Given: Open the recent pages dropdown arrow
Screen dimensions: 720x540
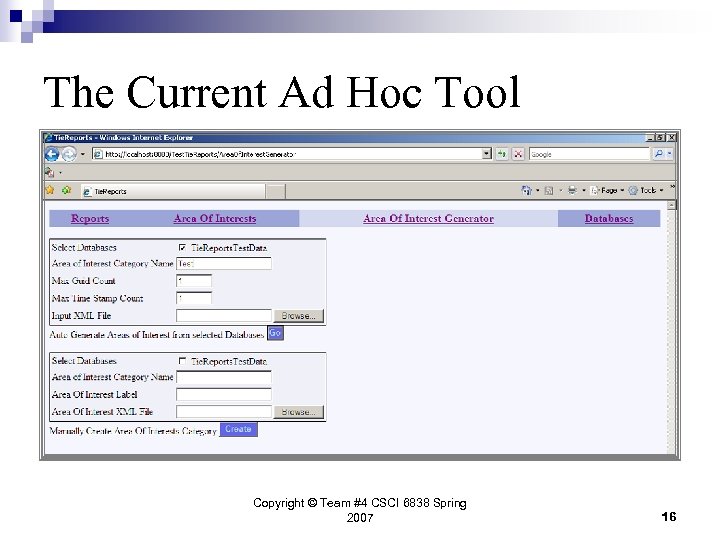Looking at the screenshot, I should click(x=83, y=154).
